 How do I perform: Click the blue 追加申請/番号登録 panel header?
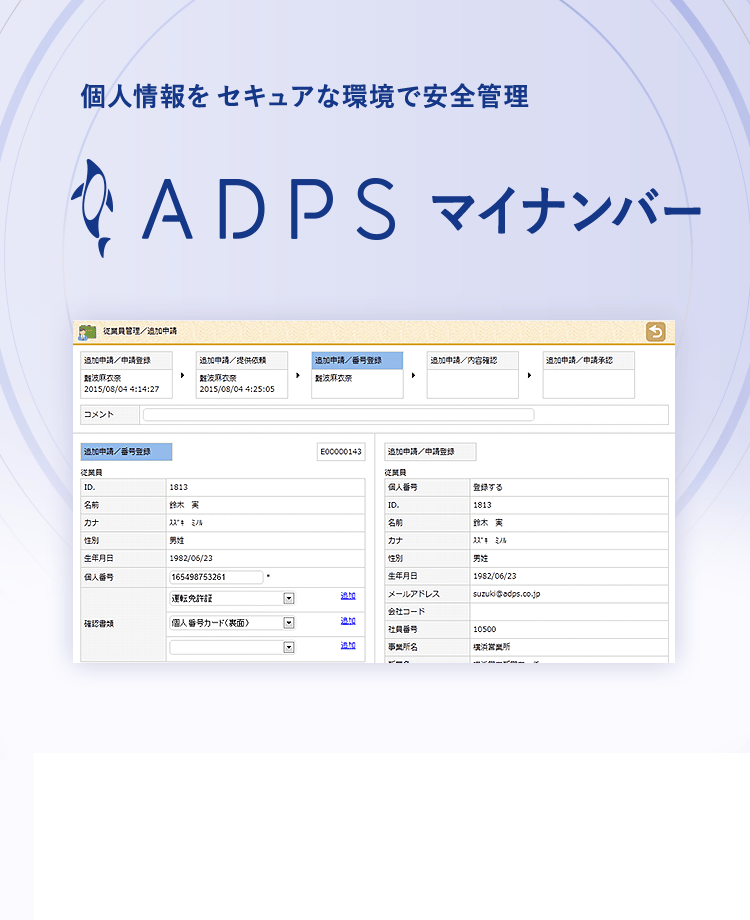pyautogui.click(x=126, y=452)
